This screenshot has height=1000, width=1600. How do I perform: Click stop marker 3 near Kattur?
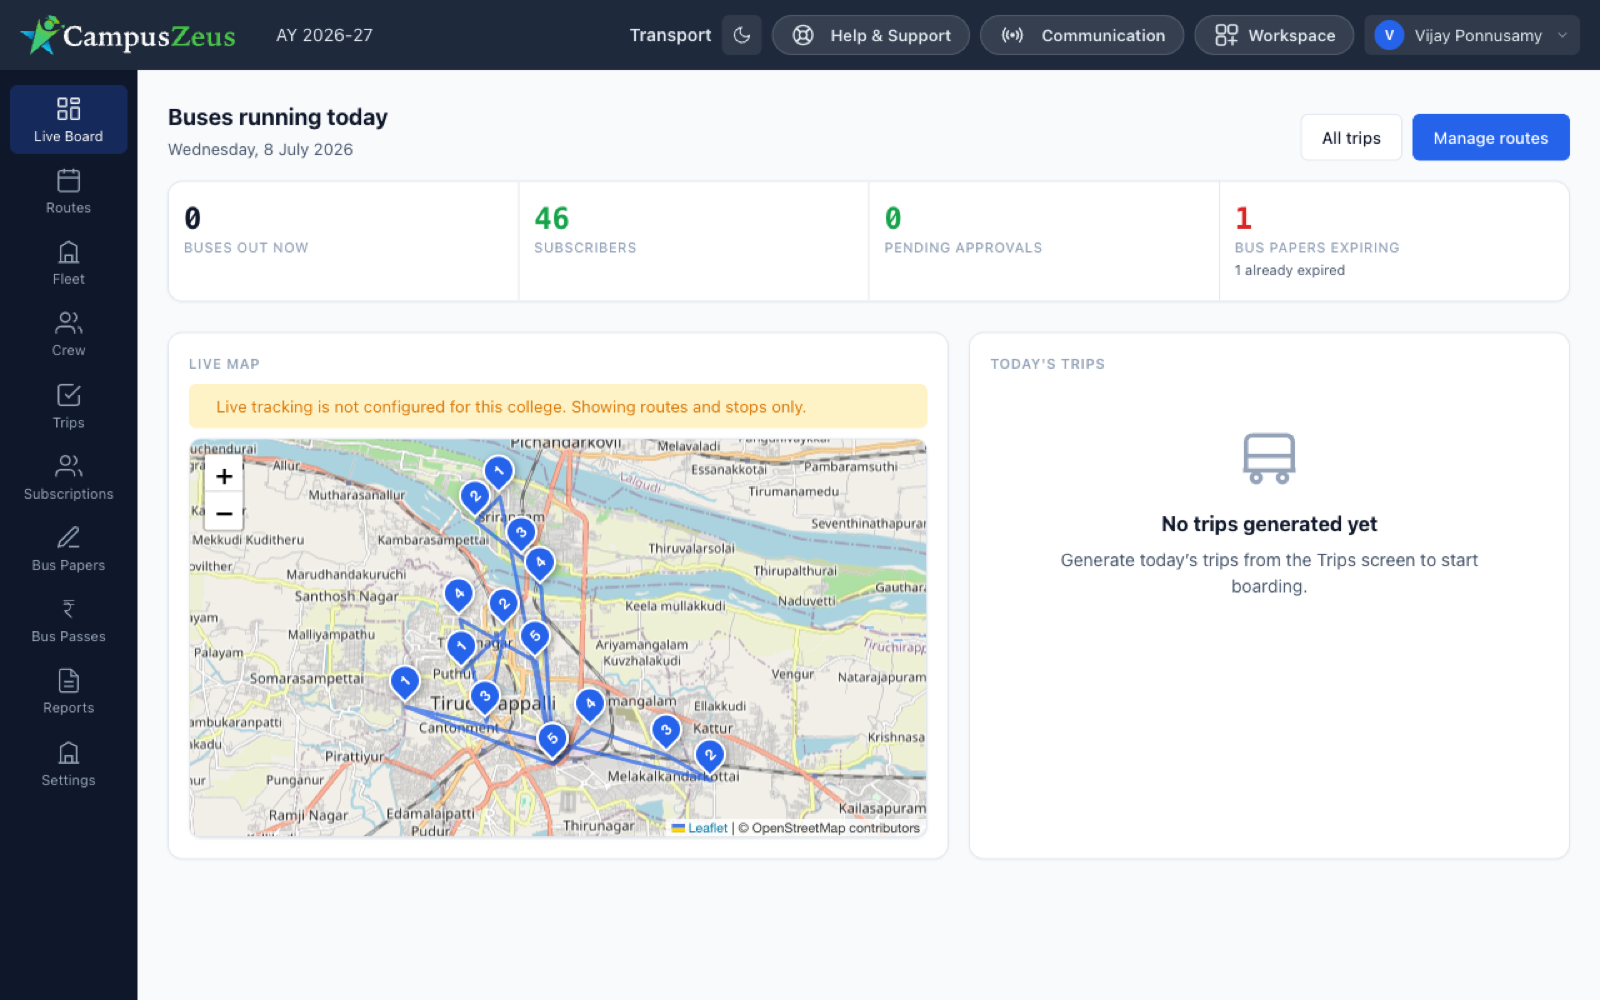666,731
